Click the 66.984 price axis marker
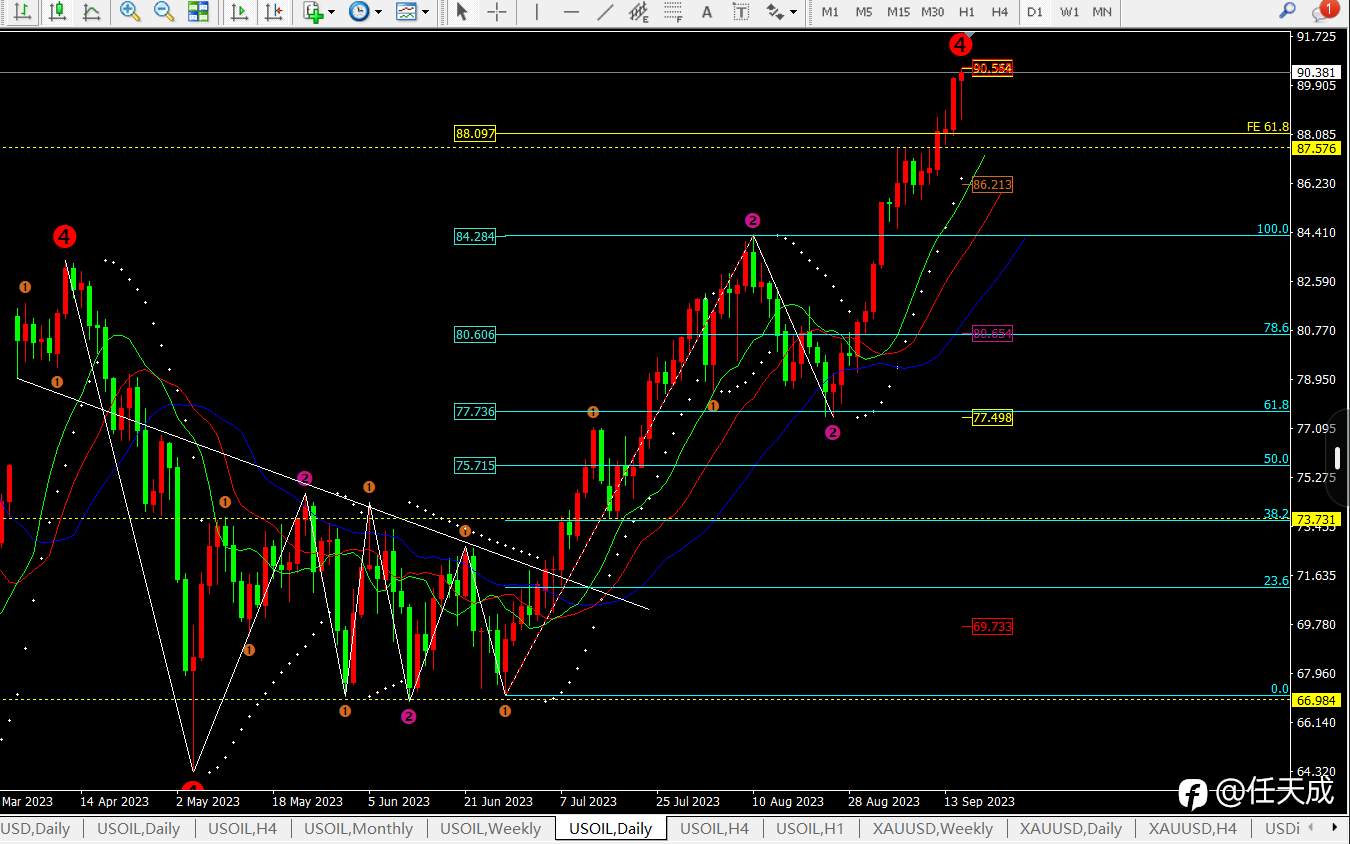 [1315, 699]
